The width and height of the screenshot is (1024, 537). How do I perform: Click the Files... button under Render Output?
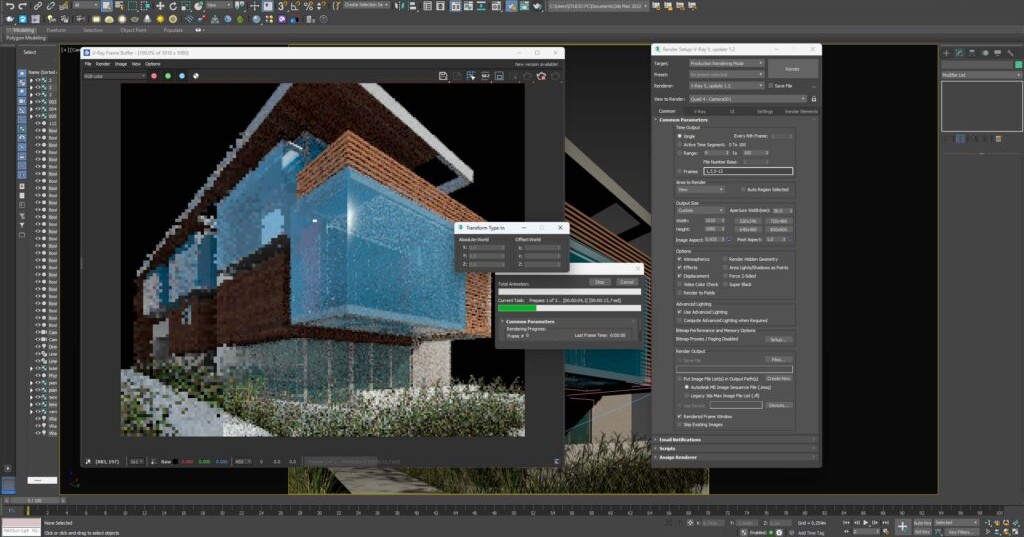tap(777, 359)
